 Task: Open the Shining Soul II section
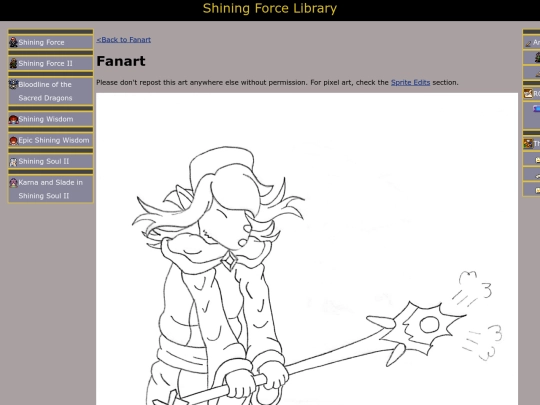51,162
